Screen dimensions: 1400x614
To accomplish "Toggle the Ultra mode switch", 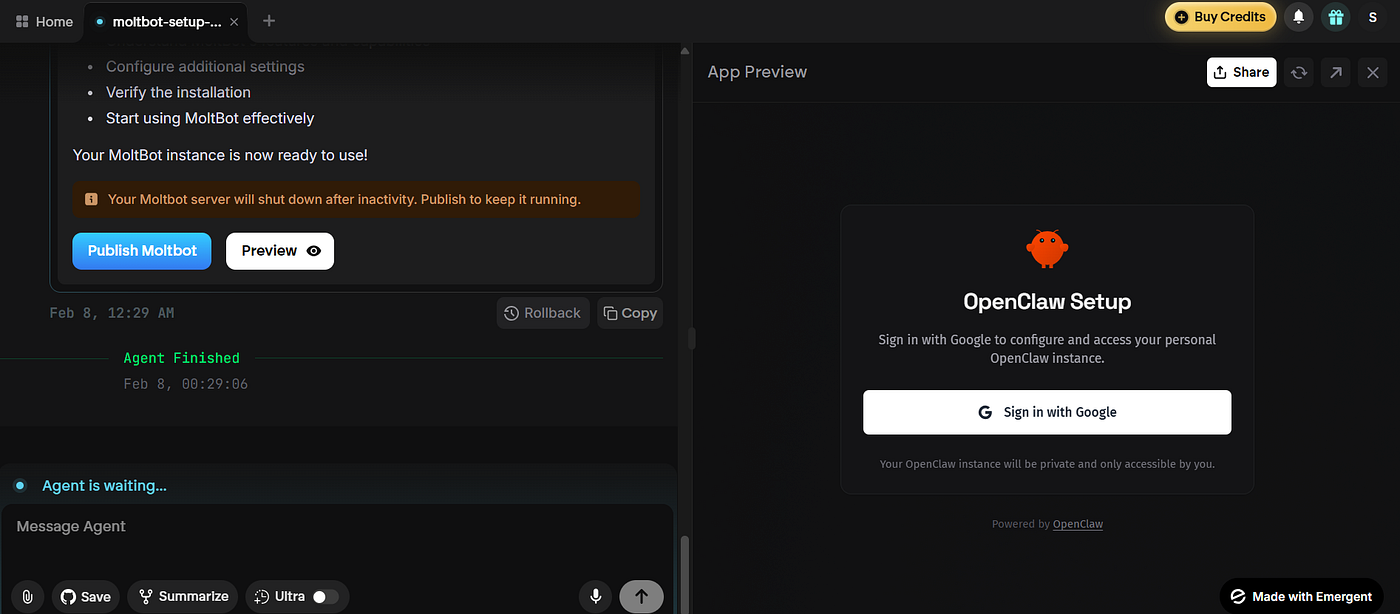I will 325,596.
